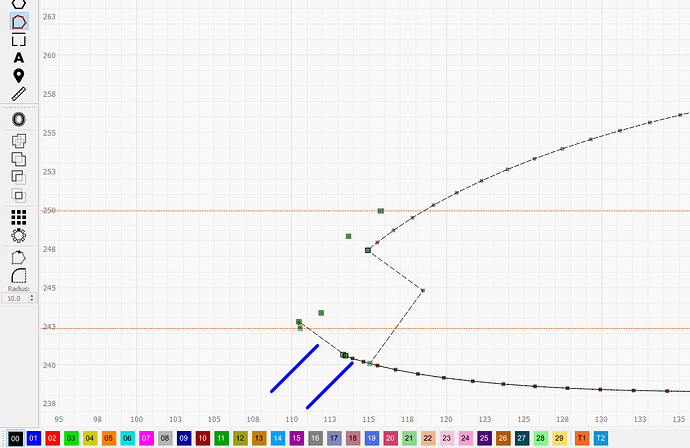Pick pink layer color 24
This screenshot has height=448, width=690.
tap(465, 438)
